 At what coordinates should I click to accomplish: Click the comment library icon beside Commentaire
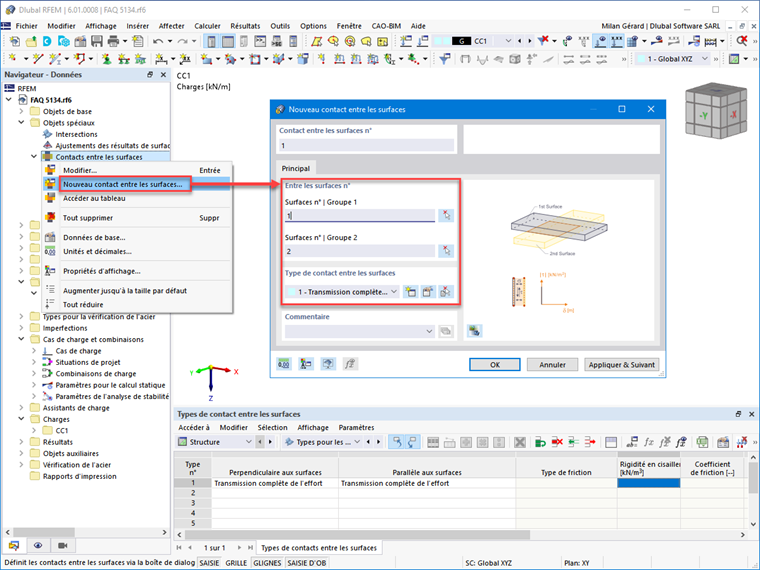click(x=445, y=332)
